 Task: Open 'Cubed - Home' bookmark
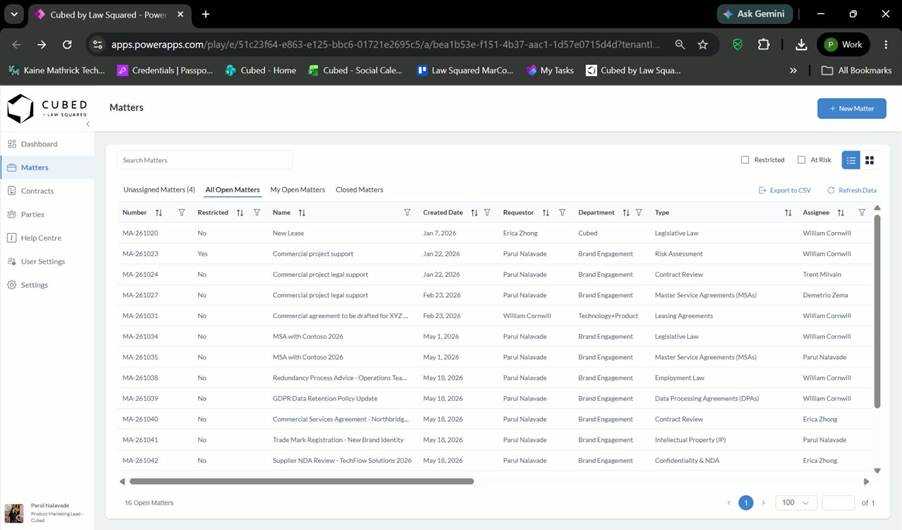click(261, 70)
